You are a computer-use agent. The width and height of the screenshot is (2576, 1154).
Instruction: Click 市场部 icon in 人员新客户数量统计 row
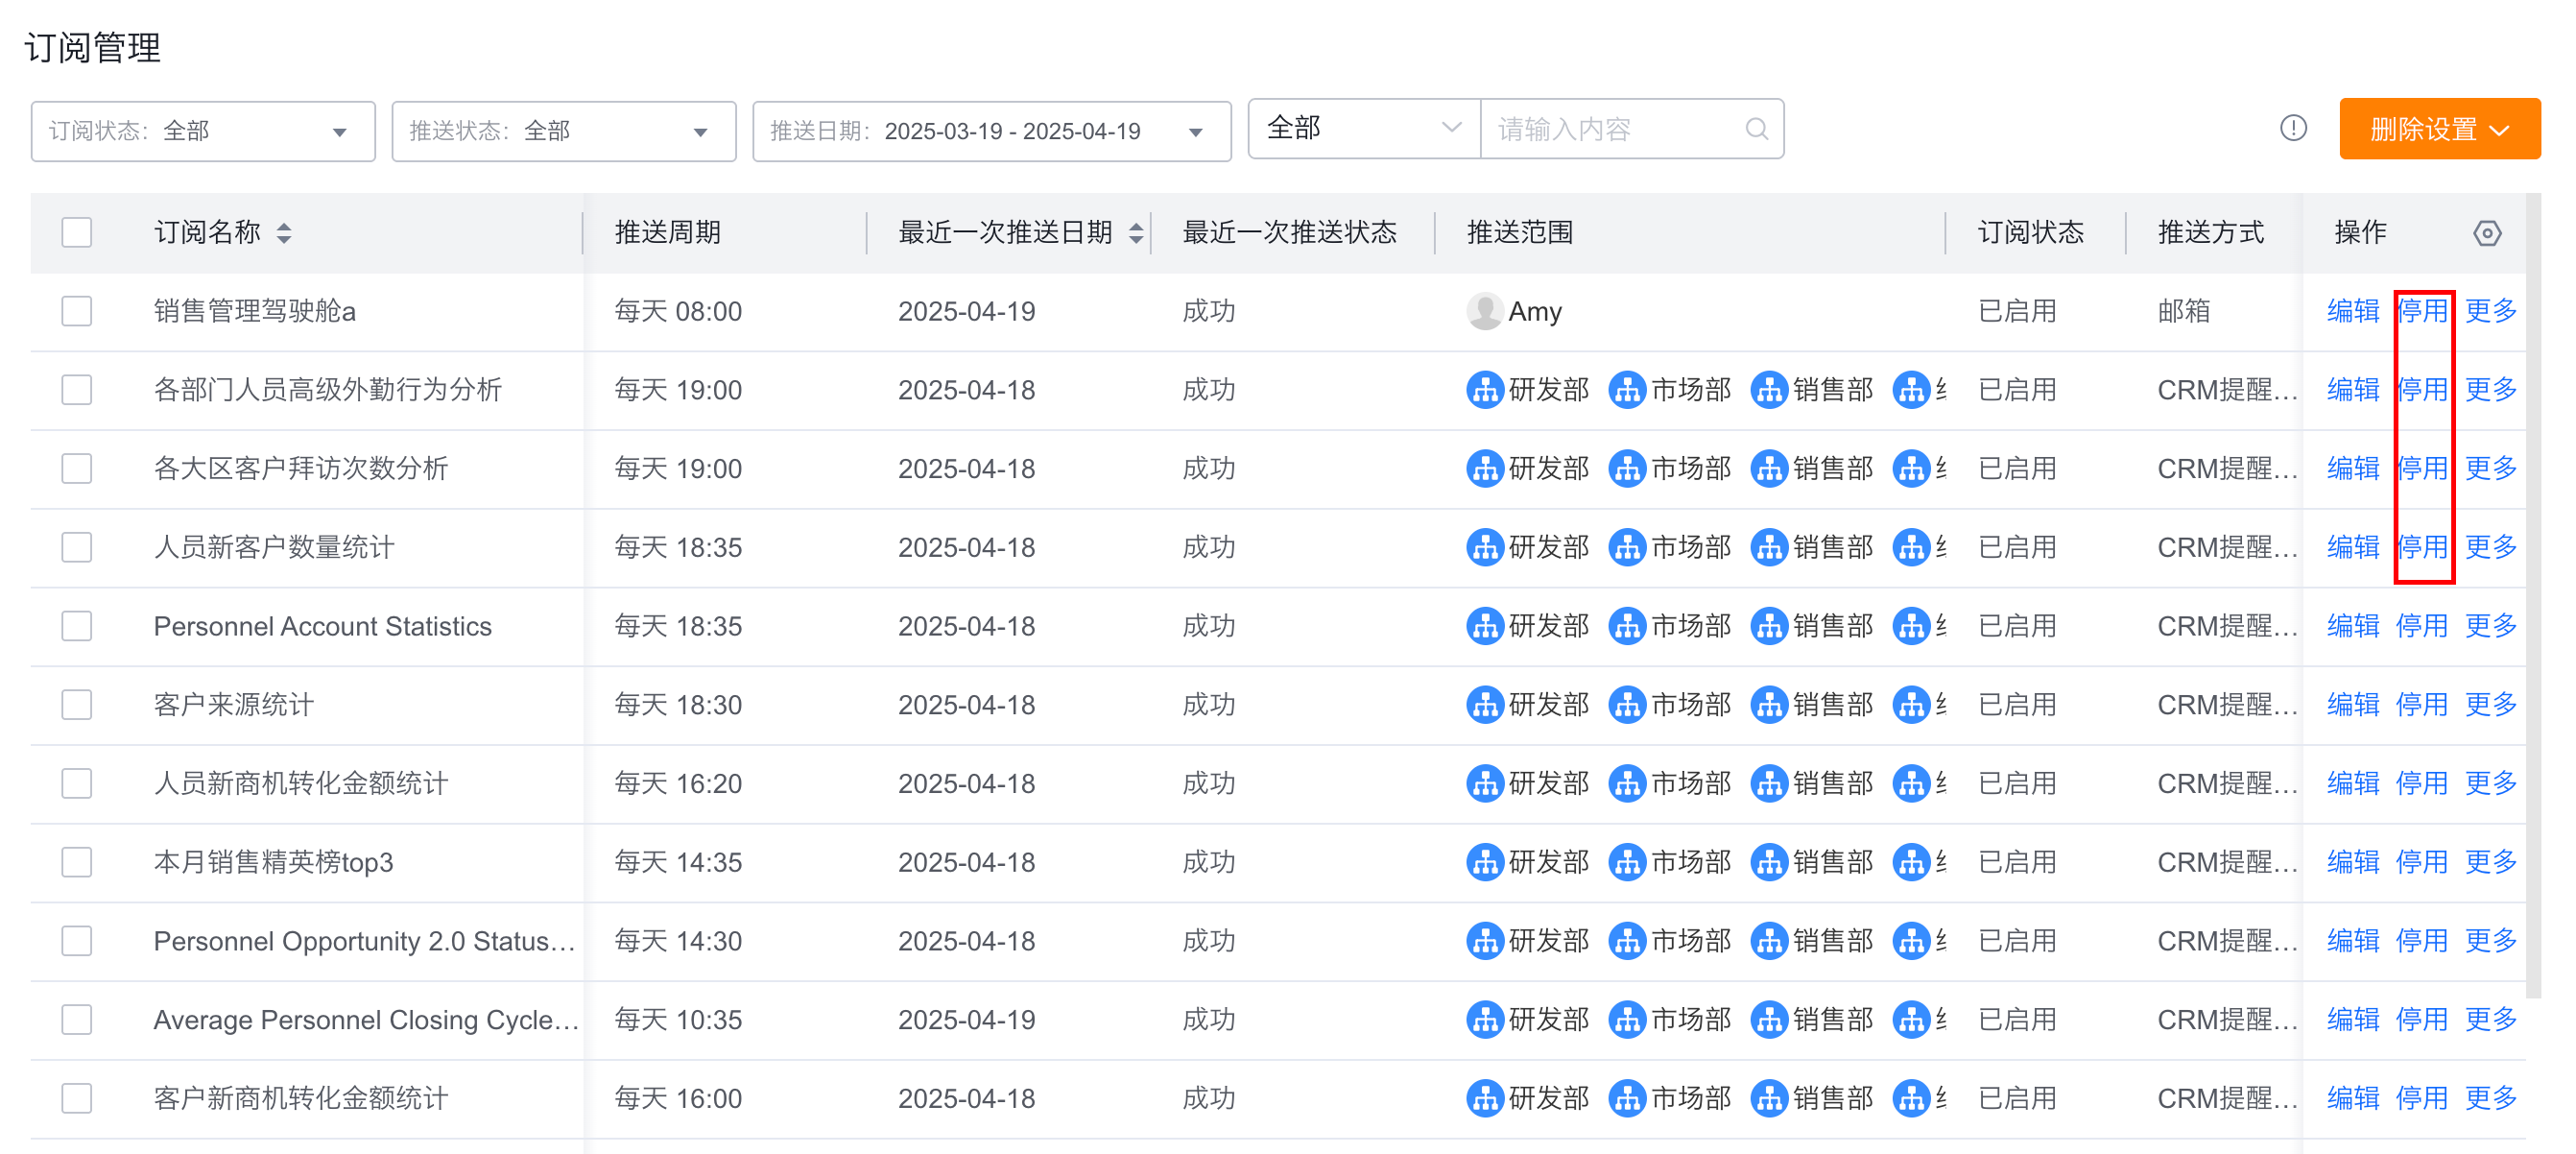1627,547
